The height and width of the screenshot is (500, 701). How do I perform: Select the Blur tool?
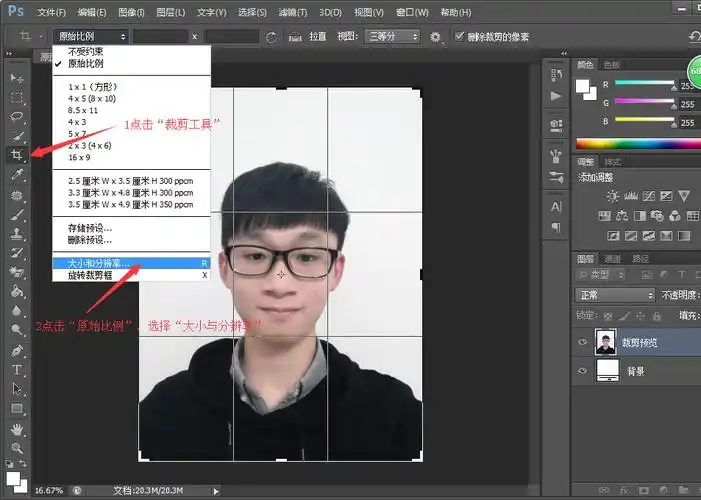coord(17,310)
